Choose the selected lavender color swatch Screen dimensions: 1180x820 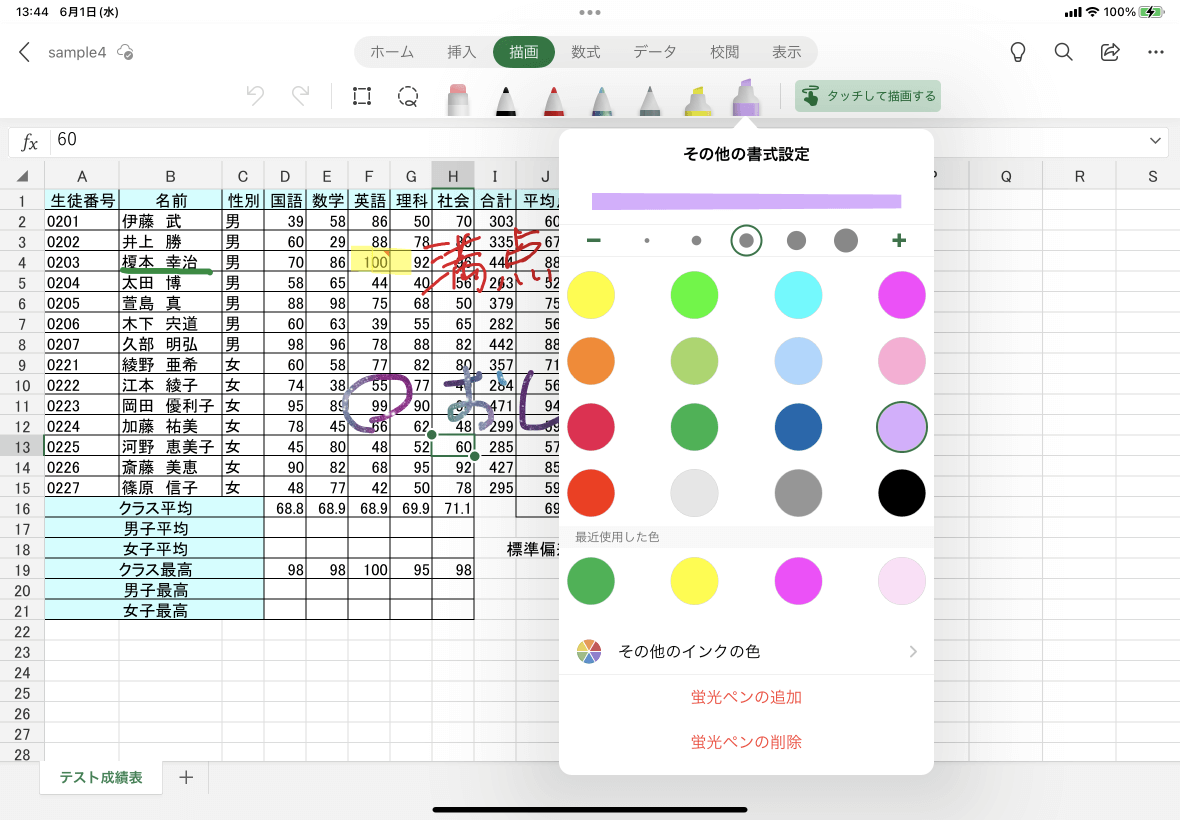coord(902,427)
